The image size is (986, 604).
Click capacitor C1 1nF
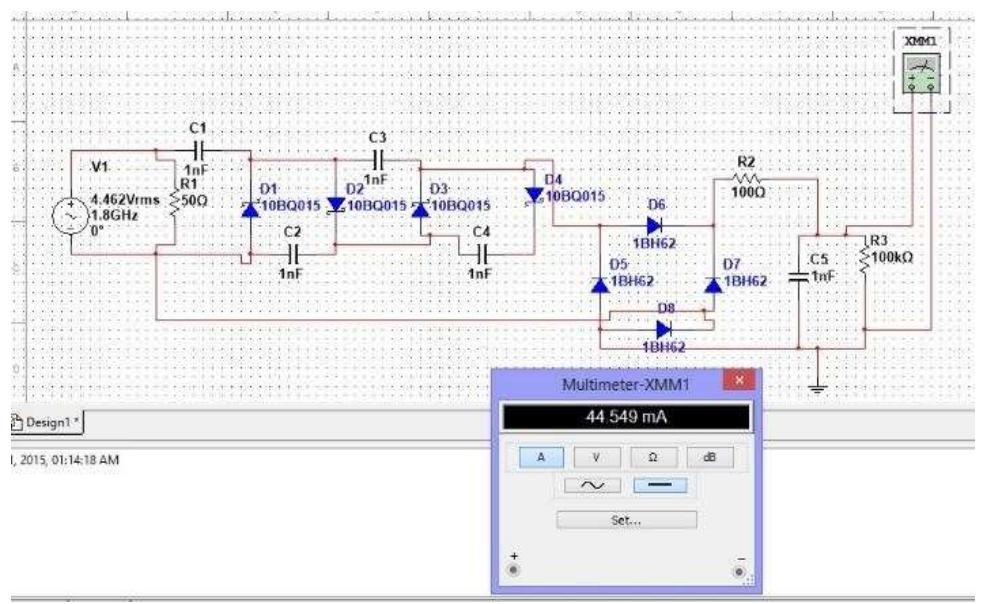pyautogui.click(x=199, y=151)
